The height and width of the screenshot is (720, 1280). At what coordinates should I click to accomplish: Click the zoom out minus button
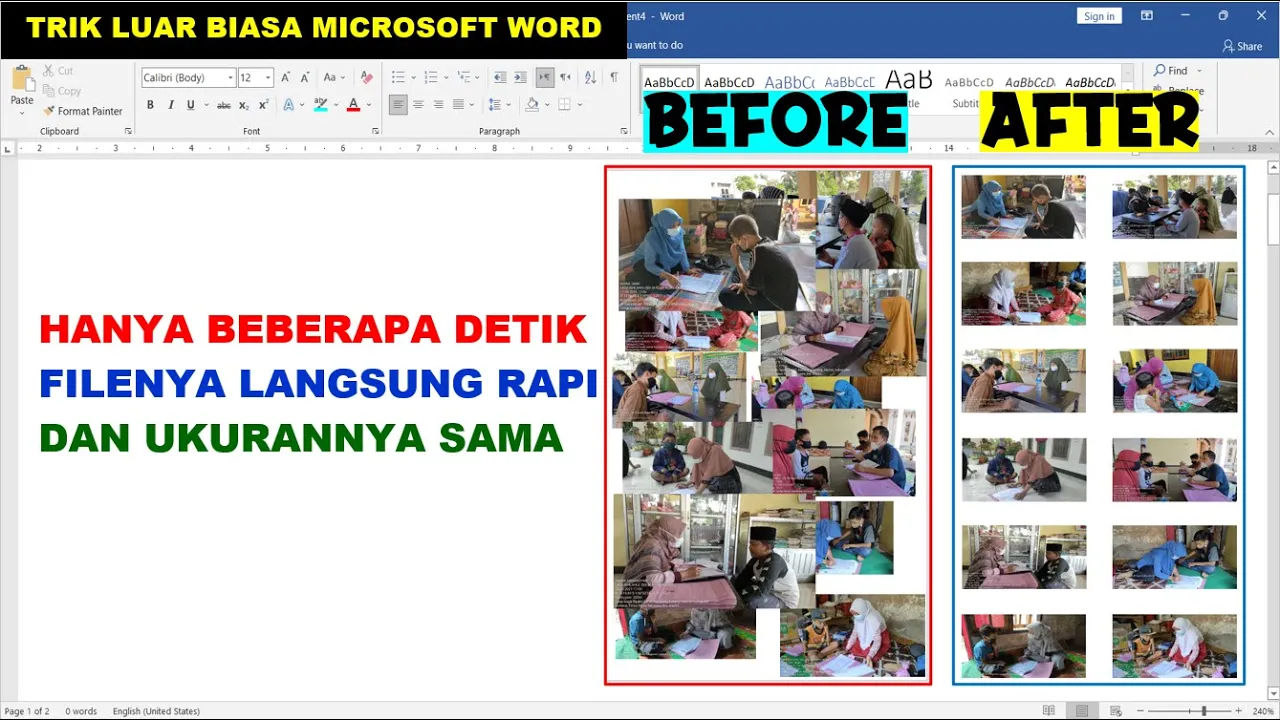(1138, 711)
